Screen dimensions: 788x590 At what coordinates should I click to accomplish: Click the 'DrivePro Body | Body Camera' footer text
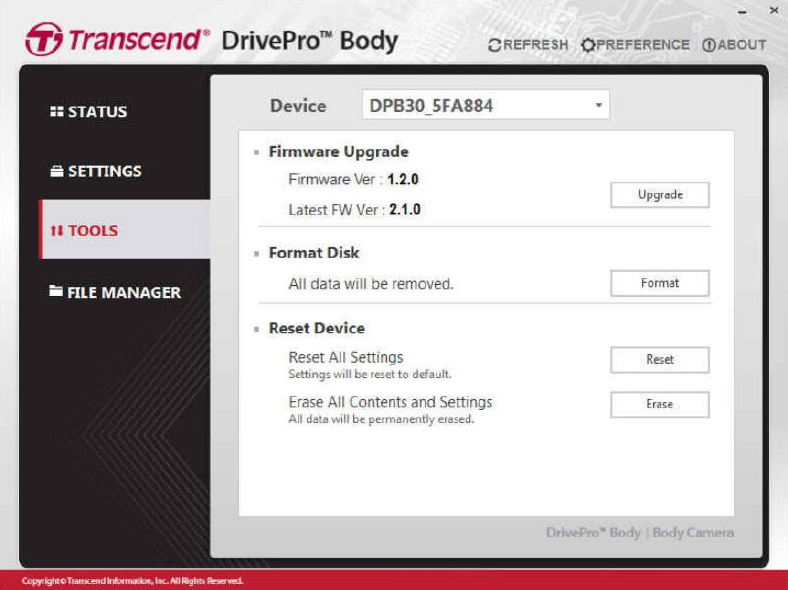tap(640, 533)
